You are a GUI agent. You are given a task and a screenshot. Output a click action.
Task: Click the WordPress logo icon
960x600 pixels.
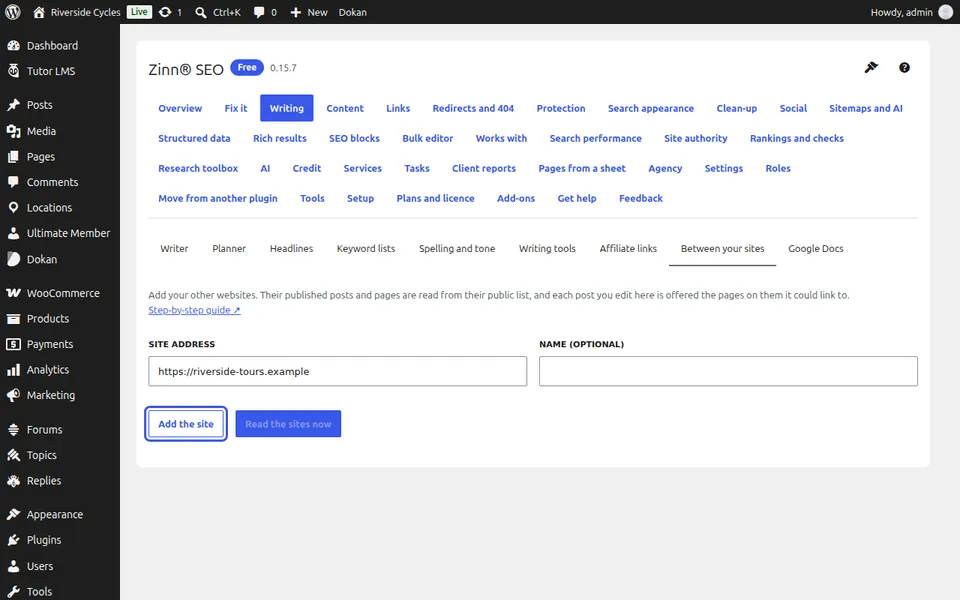point(12,12)
